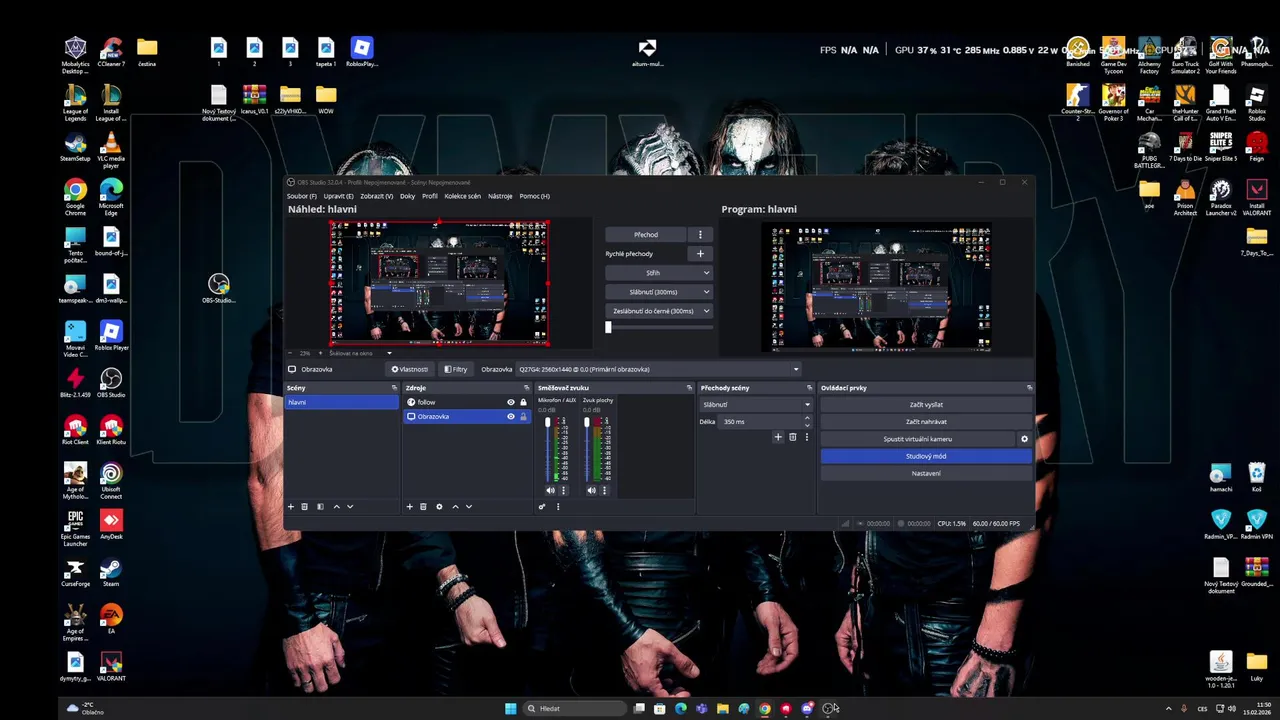Undock the Scény panel
The height and width of the screenshot is (720, 1280).
tap(394, 388)
